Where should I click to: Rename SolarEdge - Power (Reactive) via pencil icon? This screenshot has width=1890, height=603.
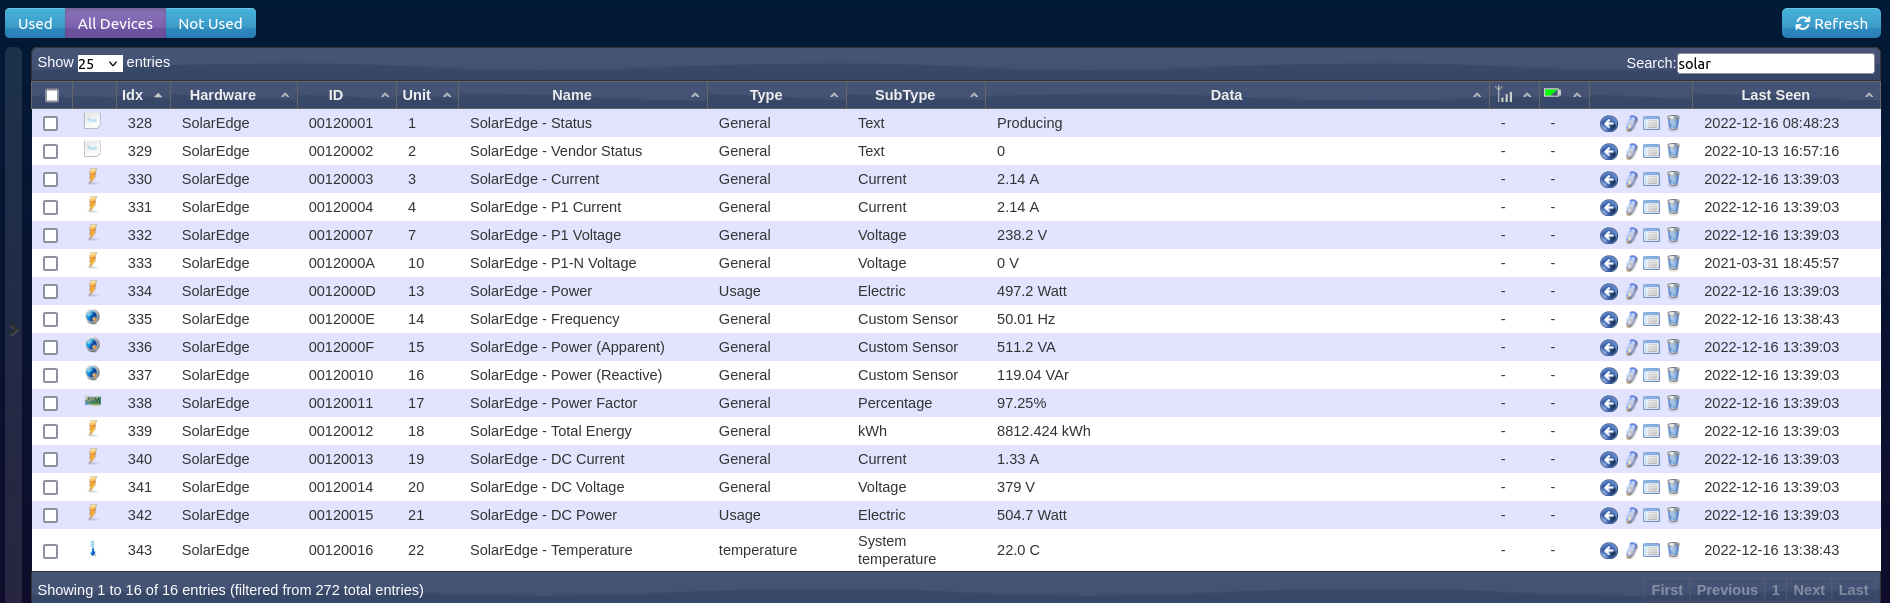1631,376
